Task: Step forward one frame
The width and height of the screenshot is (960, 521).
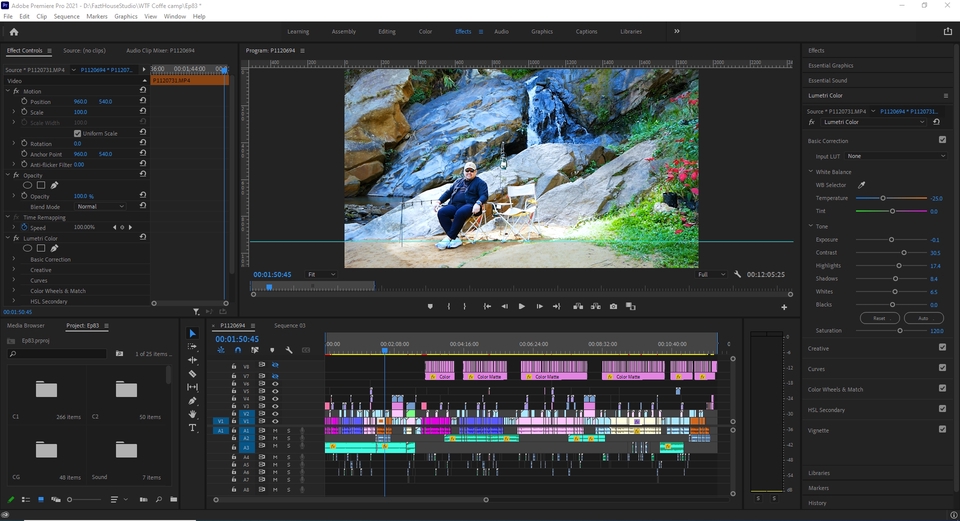Action: tap(539, 306)
